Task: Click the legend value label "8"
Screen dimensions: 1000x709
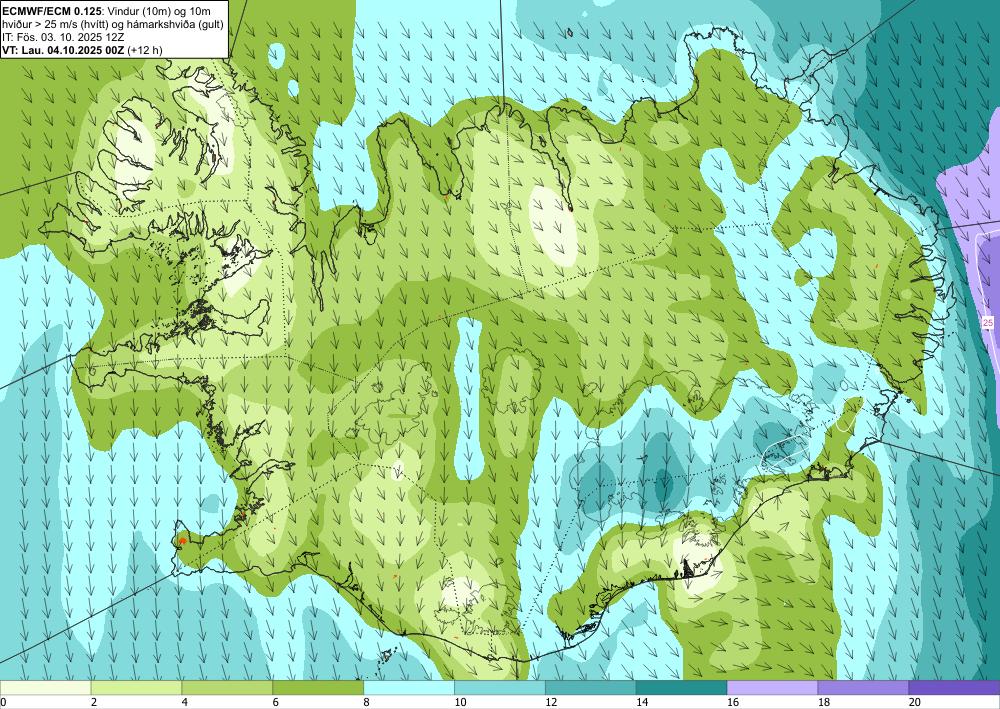Action: tap(367, 703)
